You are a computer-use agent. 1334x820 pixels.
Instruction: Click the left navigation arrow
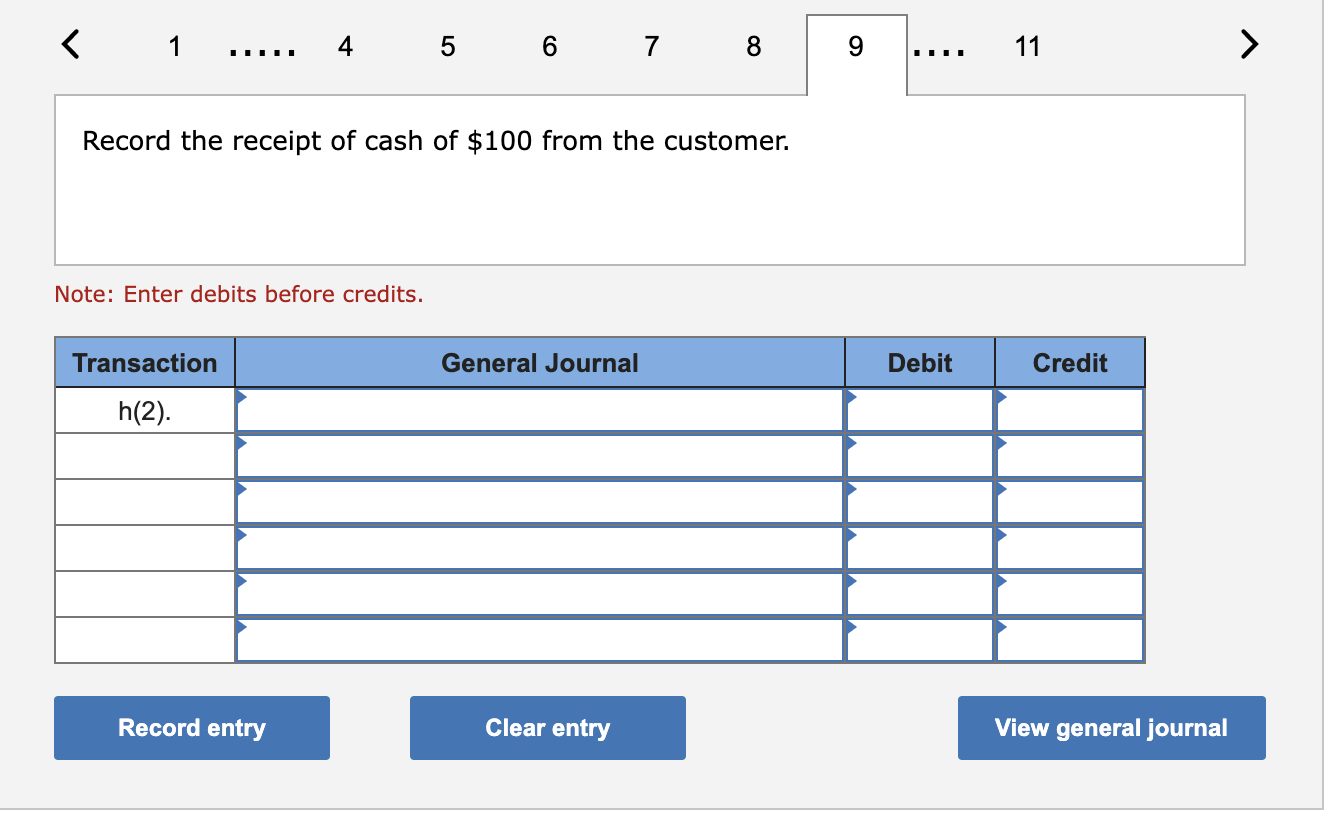(x=70, y=45)
